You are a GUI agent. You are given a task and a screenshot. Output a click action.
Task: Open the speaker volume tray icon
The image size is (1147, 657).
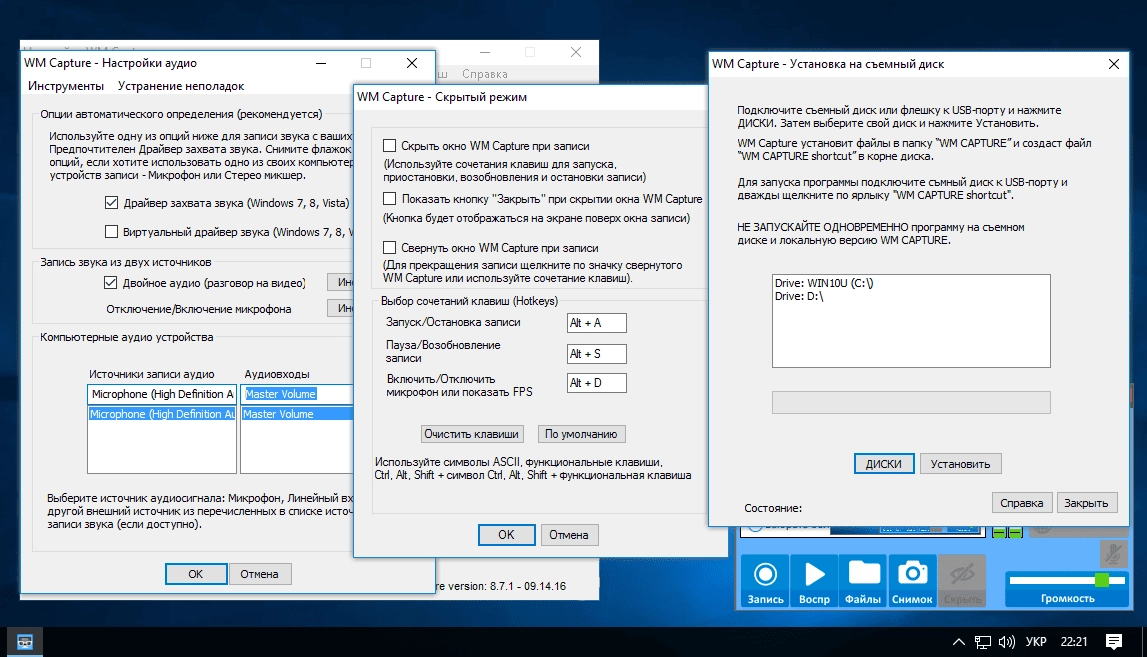click(1007, 642)
